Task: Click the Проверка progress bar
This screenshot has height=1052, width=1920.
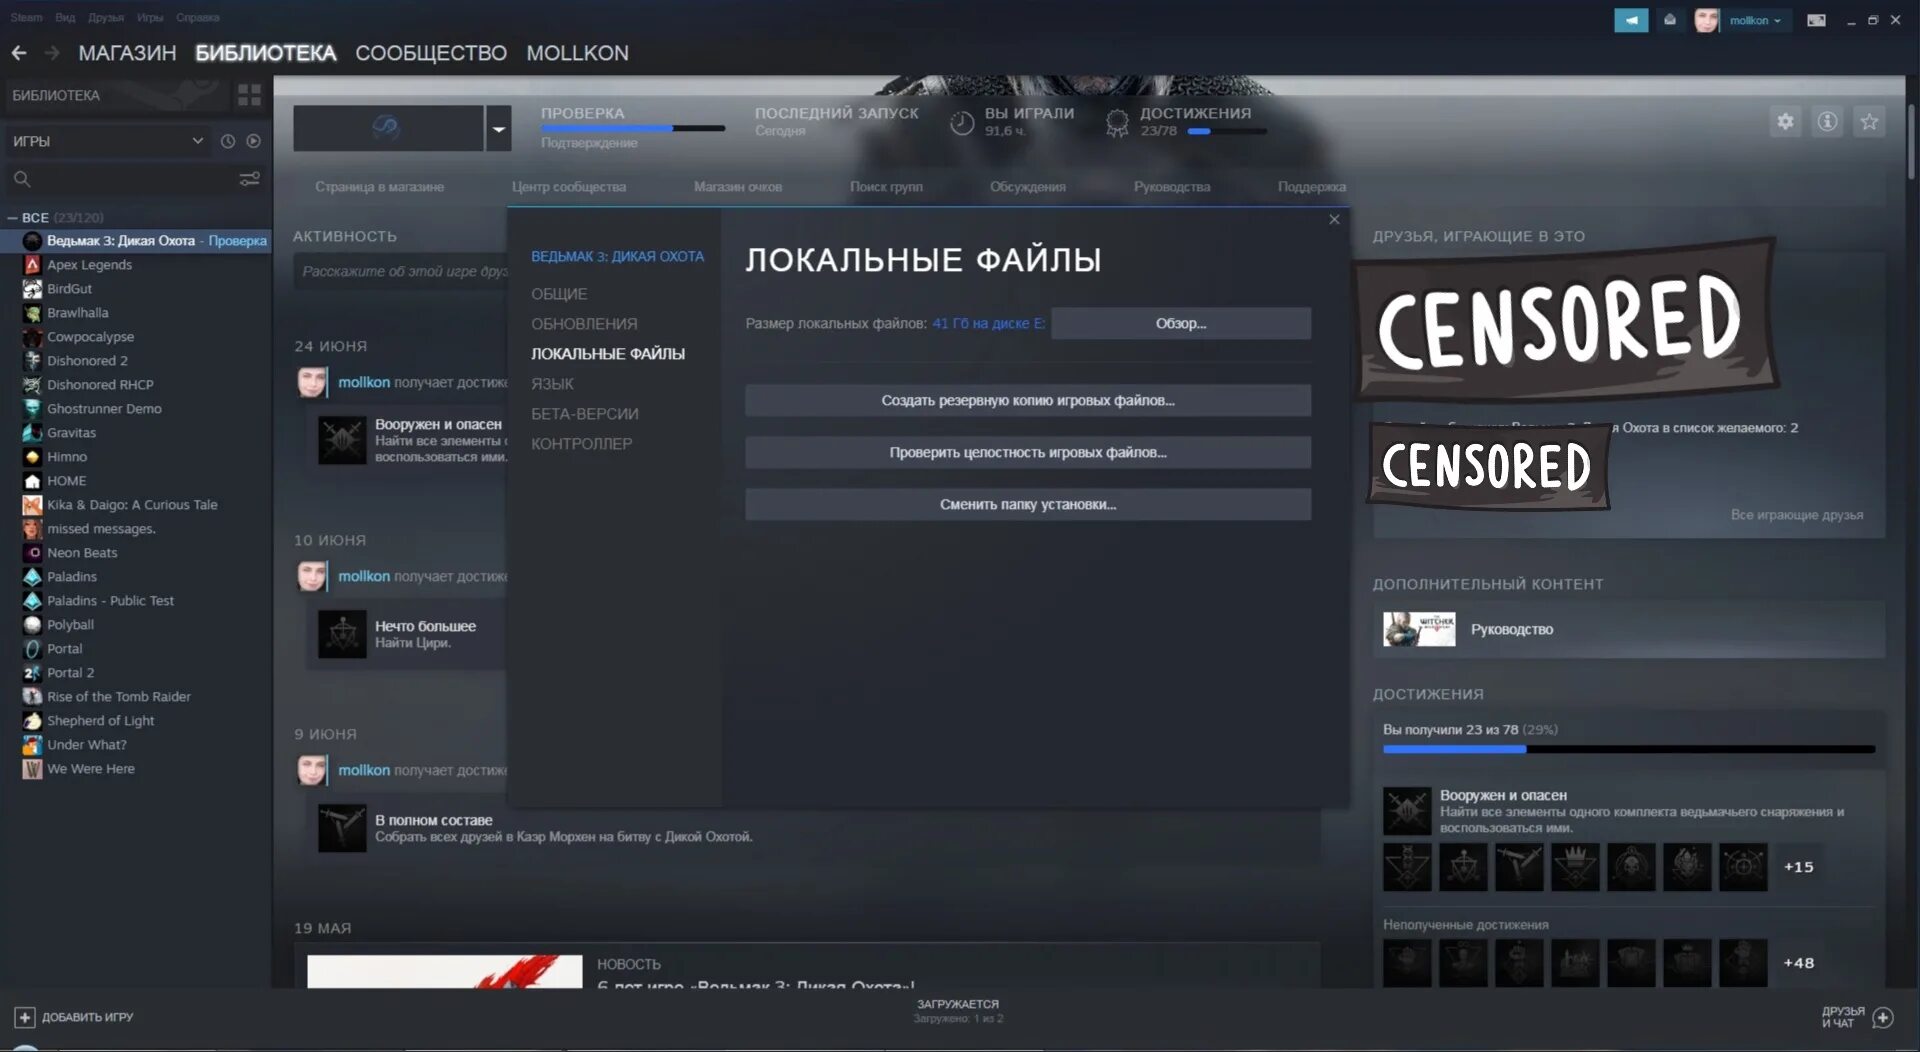Action: pos(633,129)
